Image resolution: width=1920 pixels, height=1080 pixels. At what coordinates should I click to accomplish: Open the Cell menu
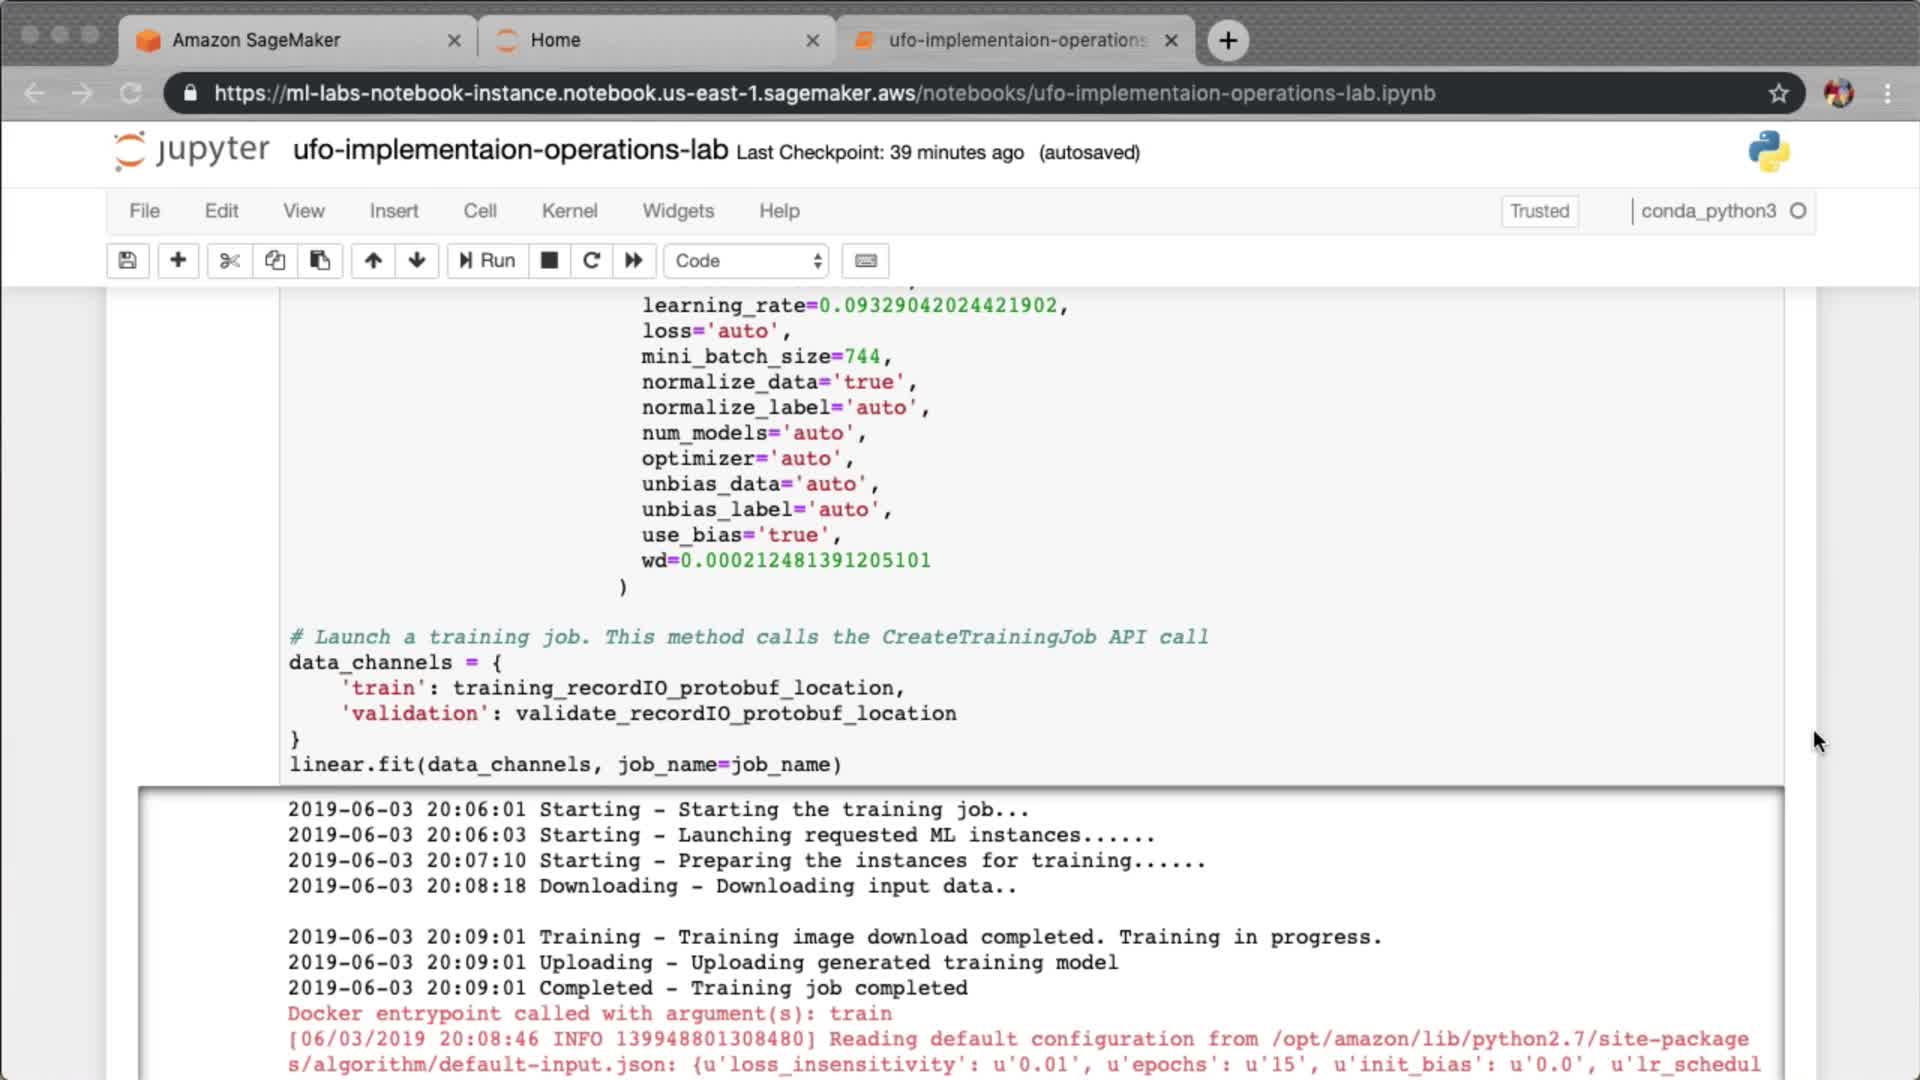480,211
